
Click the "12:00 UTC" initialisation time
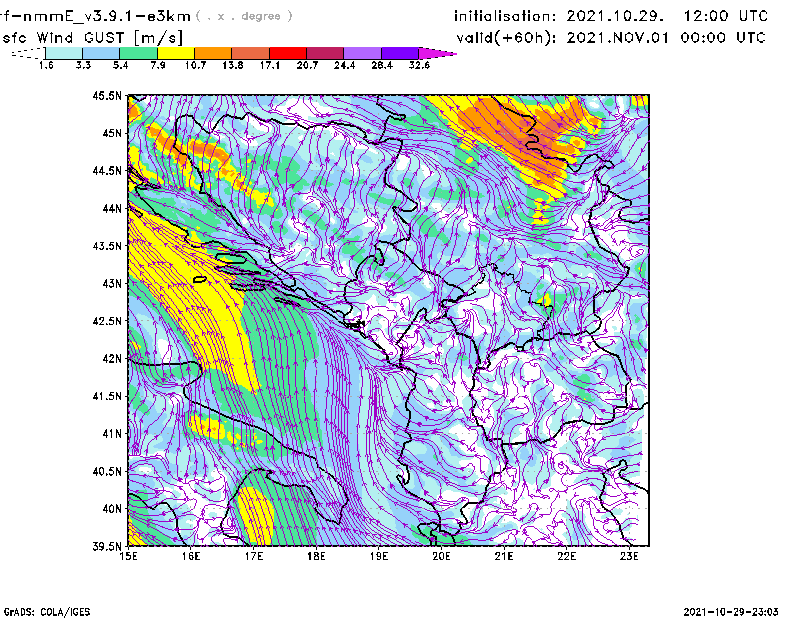726,16
